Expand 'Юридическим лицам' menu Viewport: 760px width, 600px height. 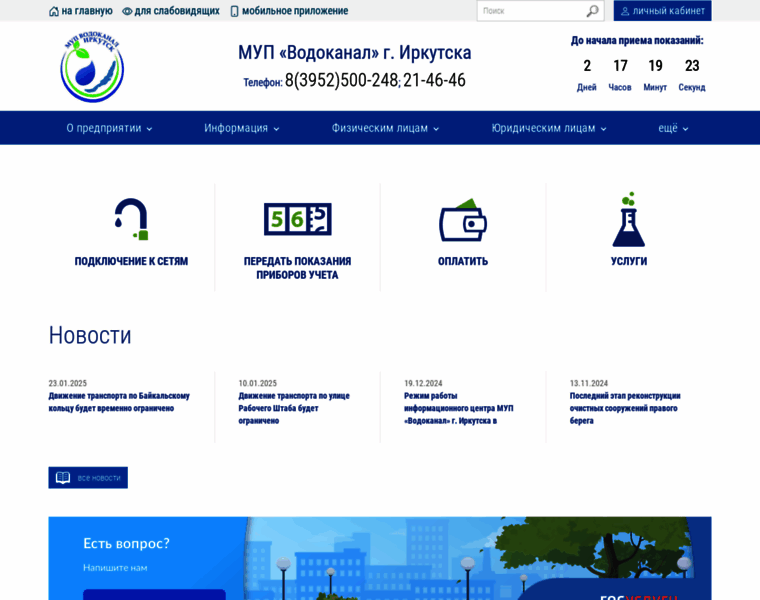[549, 128]
